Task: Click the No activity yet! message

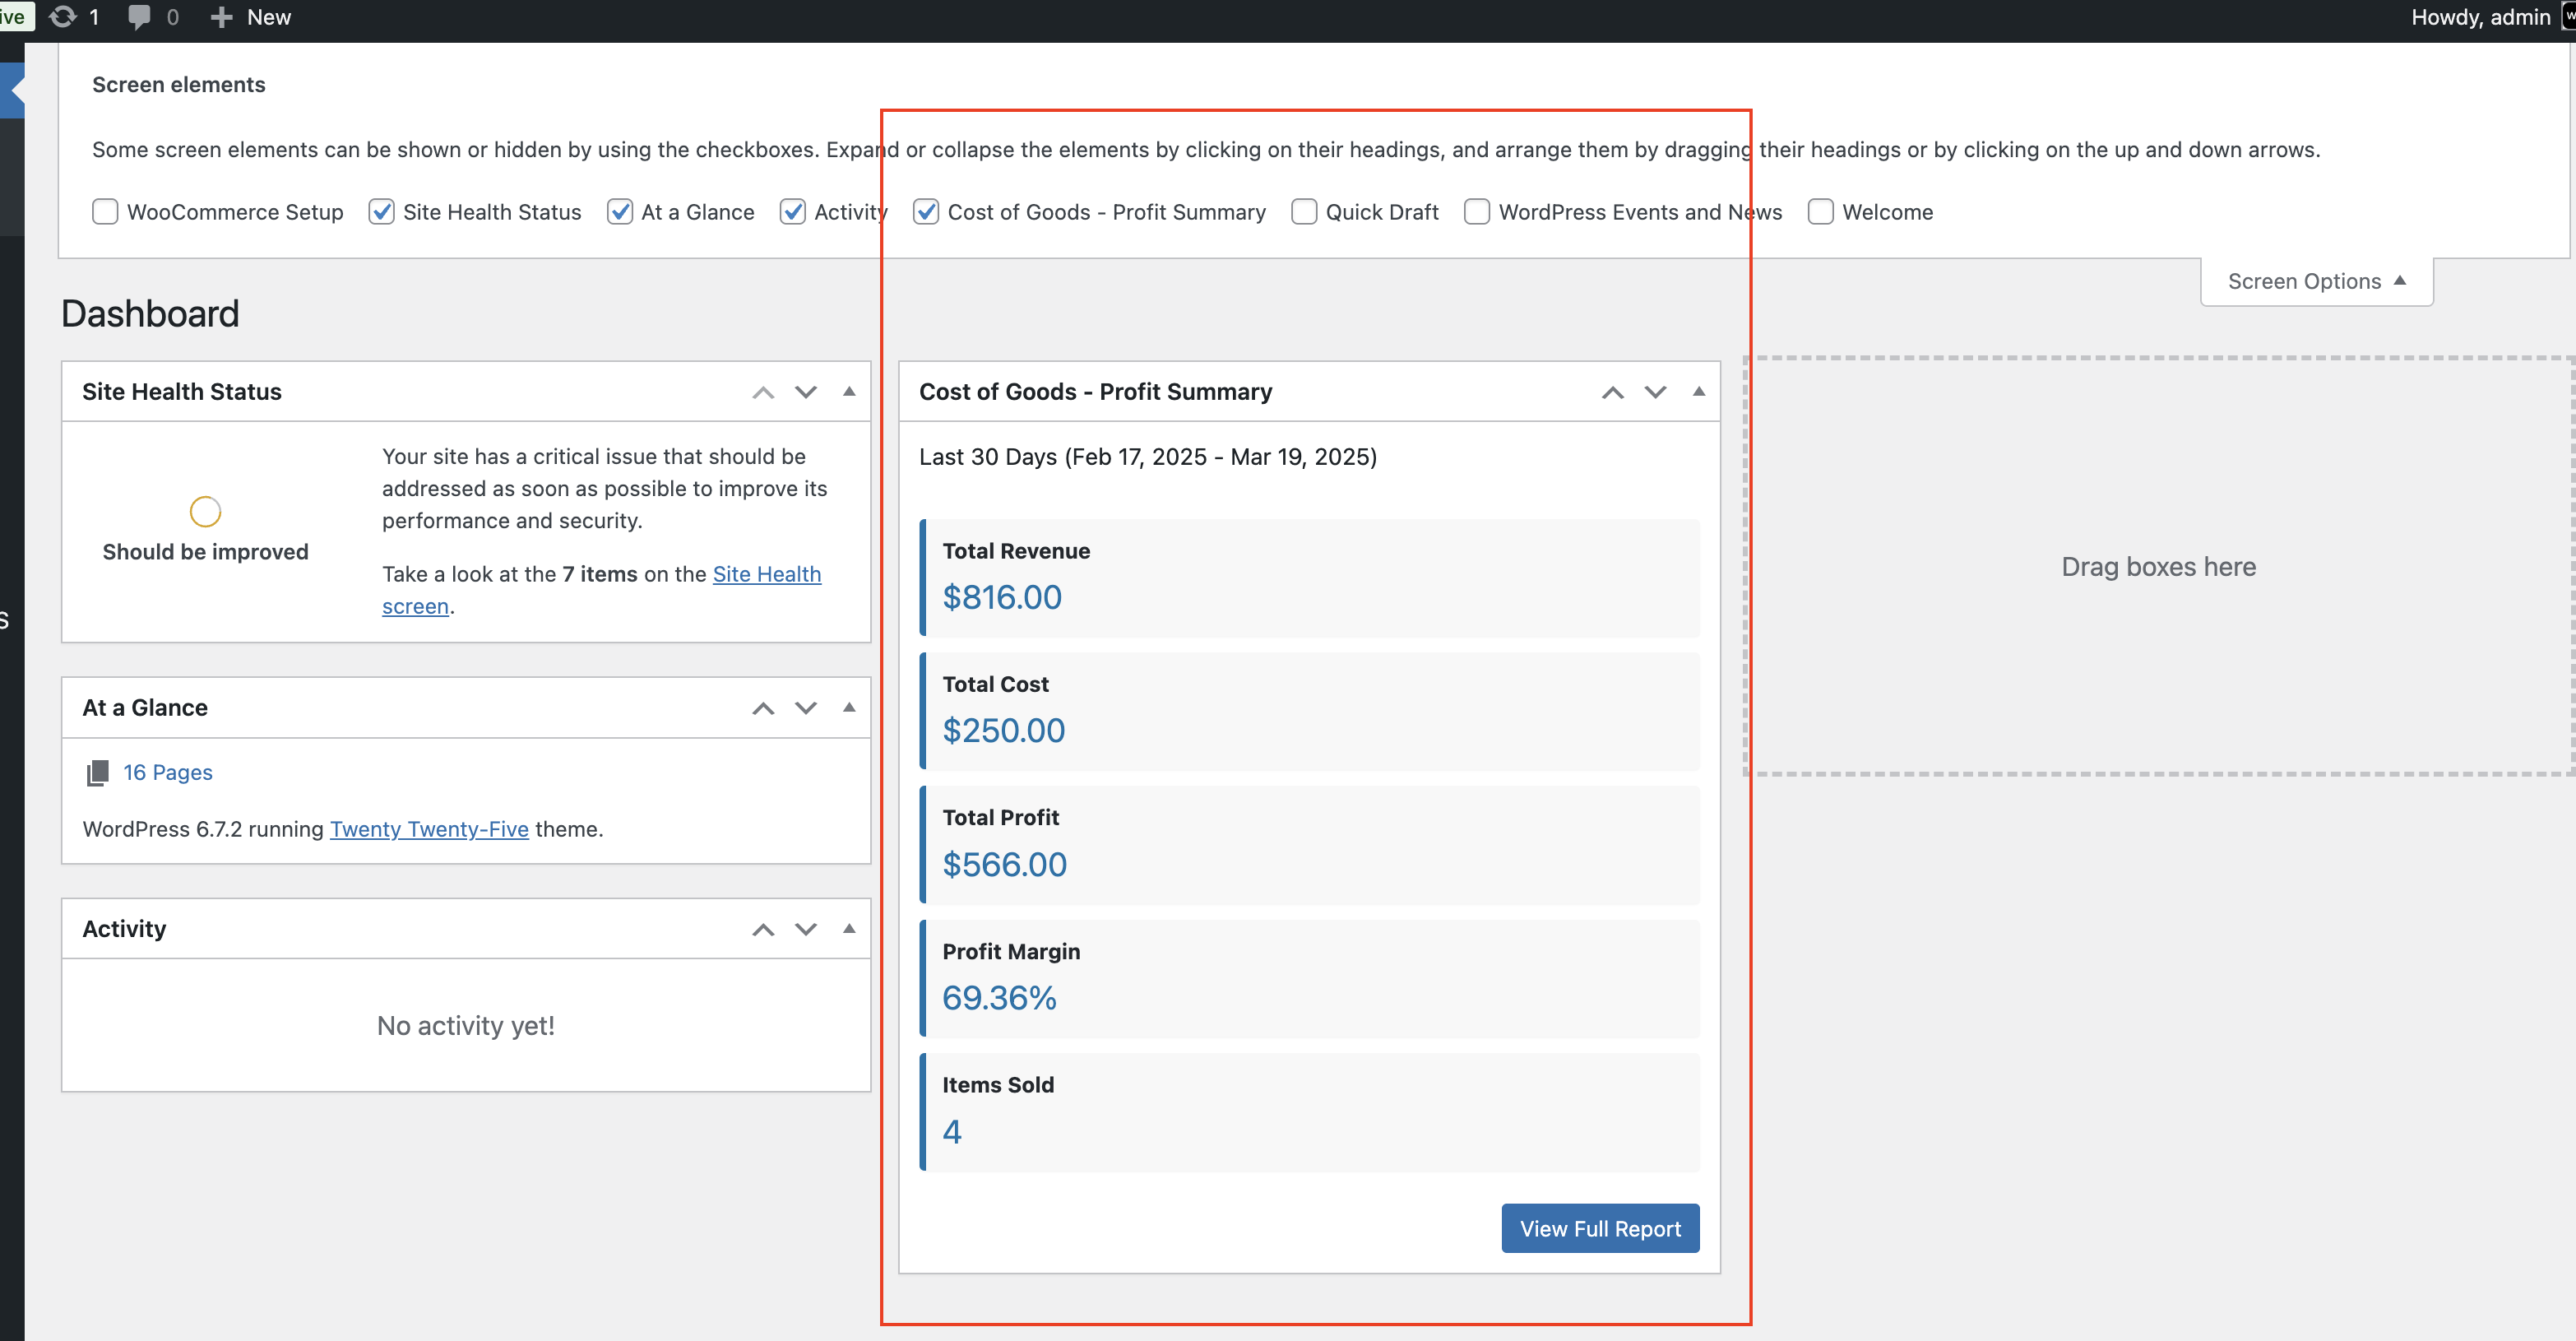Action: pyautogui.click(x=466, y=1026)
